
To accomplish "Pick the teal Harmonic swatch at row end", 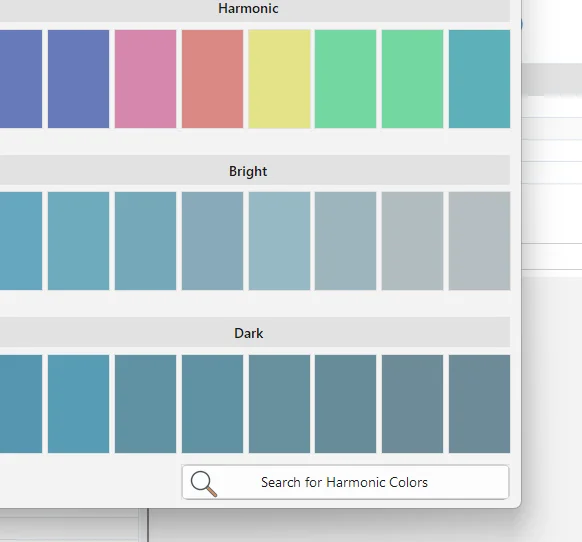I will point(479,79).
